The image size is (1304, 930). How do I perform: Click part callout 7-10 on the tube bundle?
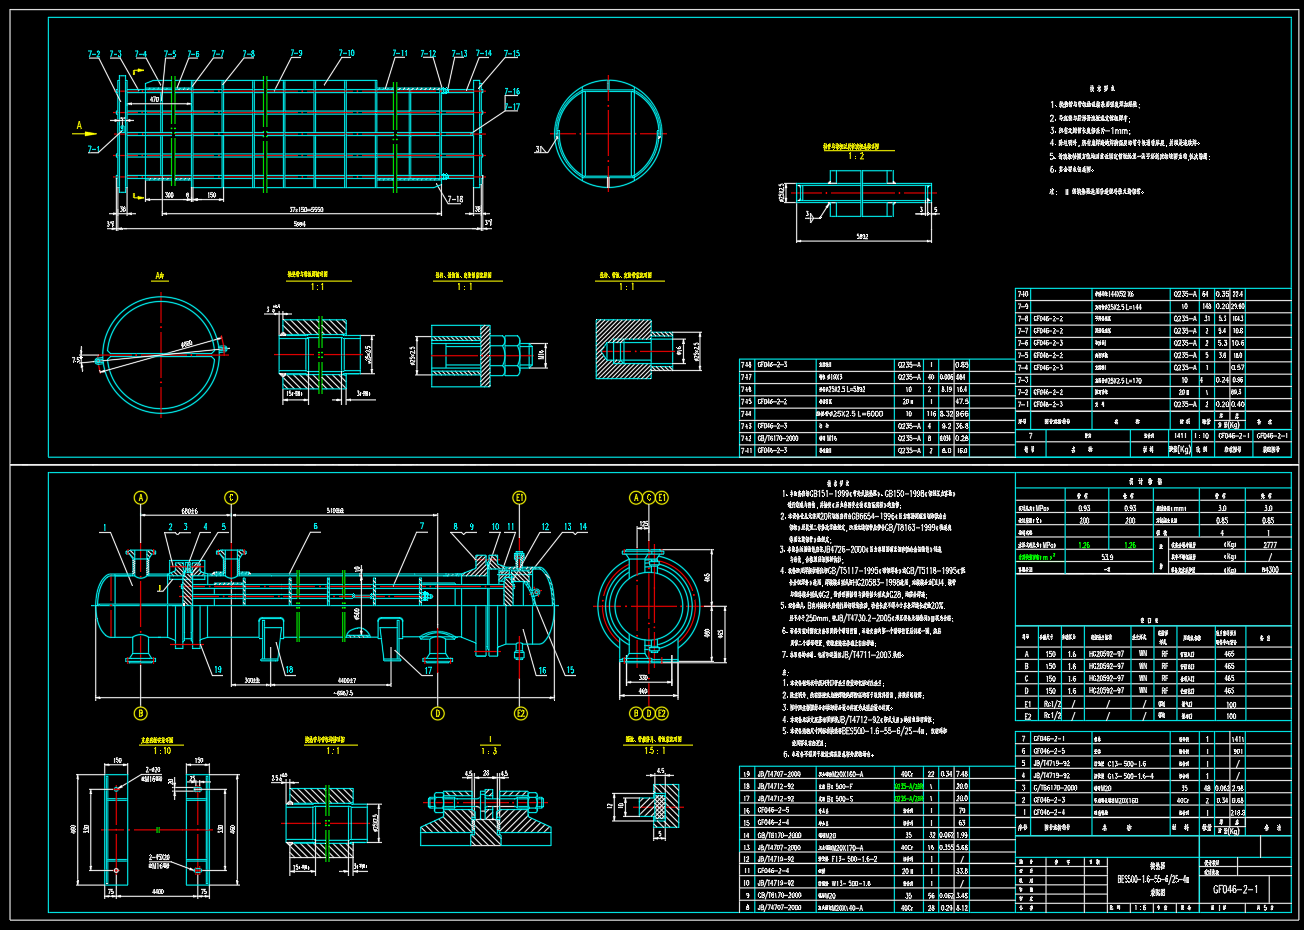click(345, 53)
